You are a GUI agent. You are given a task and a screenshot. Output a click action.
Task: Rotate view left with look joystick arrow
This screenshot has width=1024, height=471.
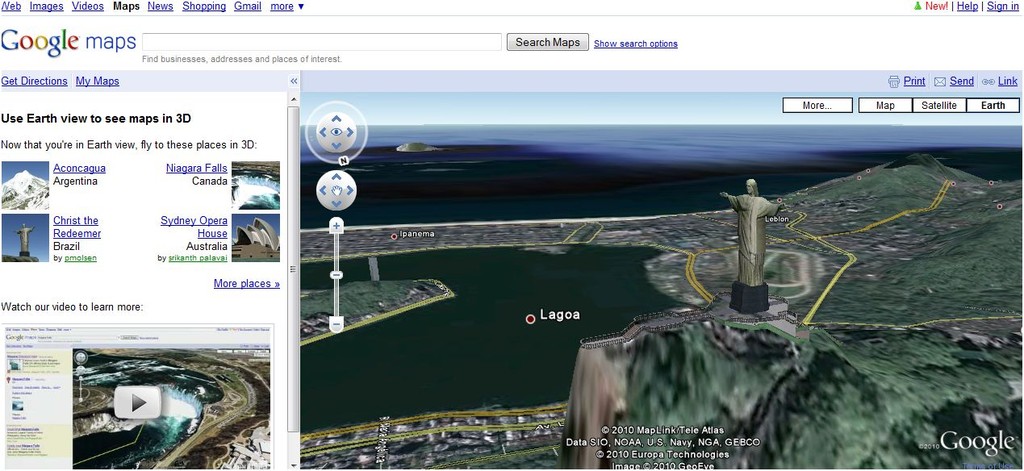coord(321,132)
